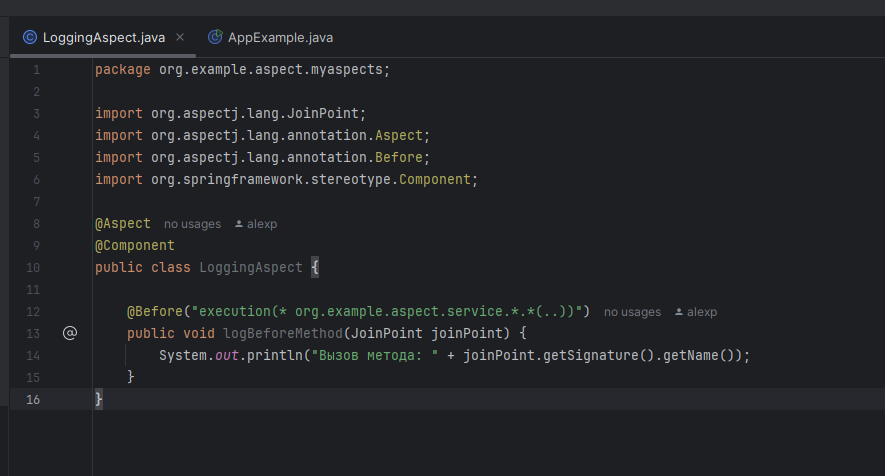Close the LoggingAspect.java tab

(x=180, y=37)
